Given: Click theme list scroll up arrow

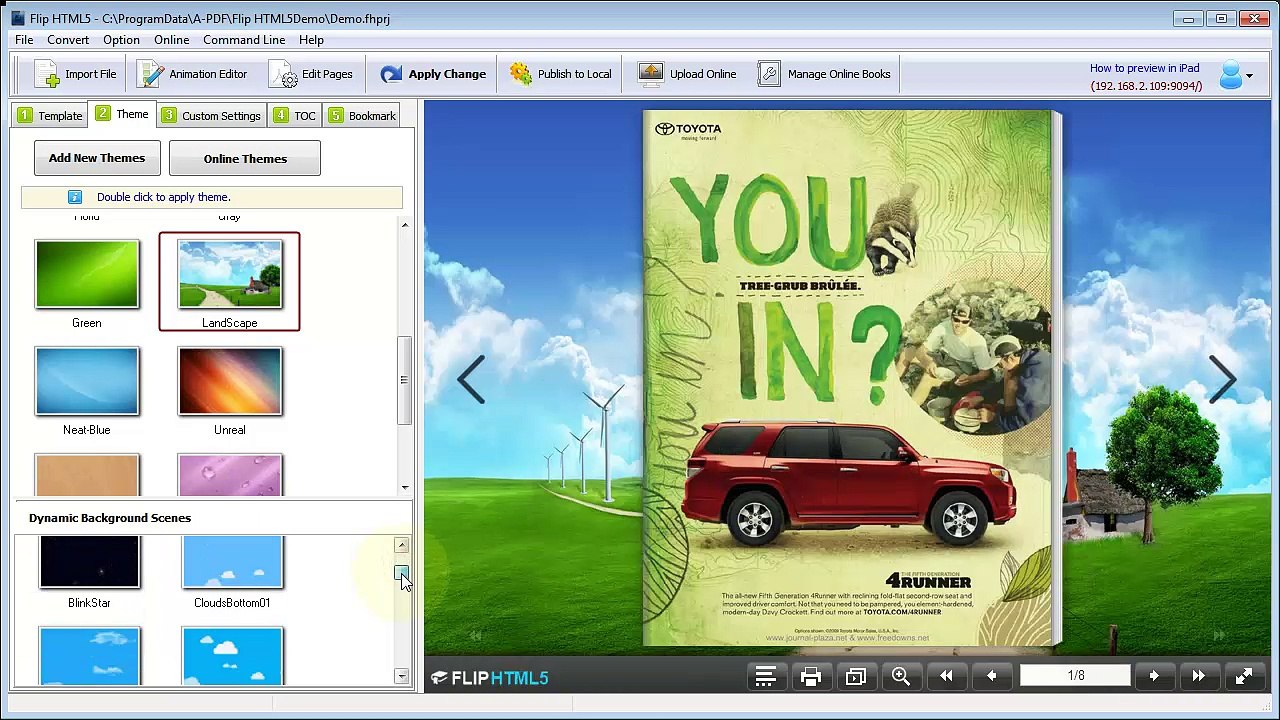Looking at the screenshot, I should pyautogui.click(x=404, y=224).
